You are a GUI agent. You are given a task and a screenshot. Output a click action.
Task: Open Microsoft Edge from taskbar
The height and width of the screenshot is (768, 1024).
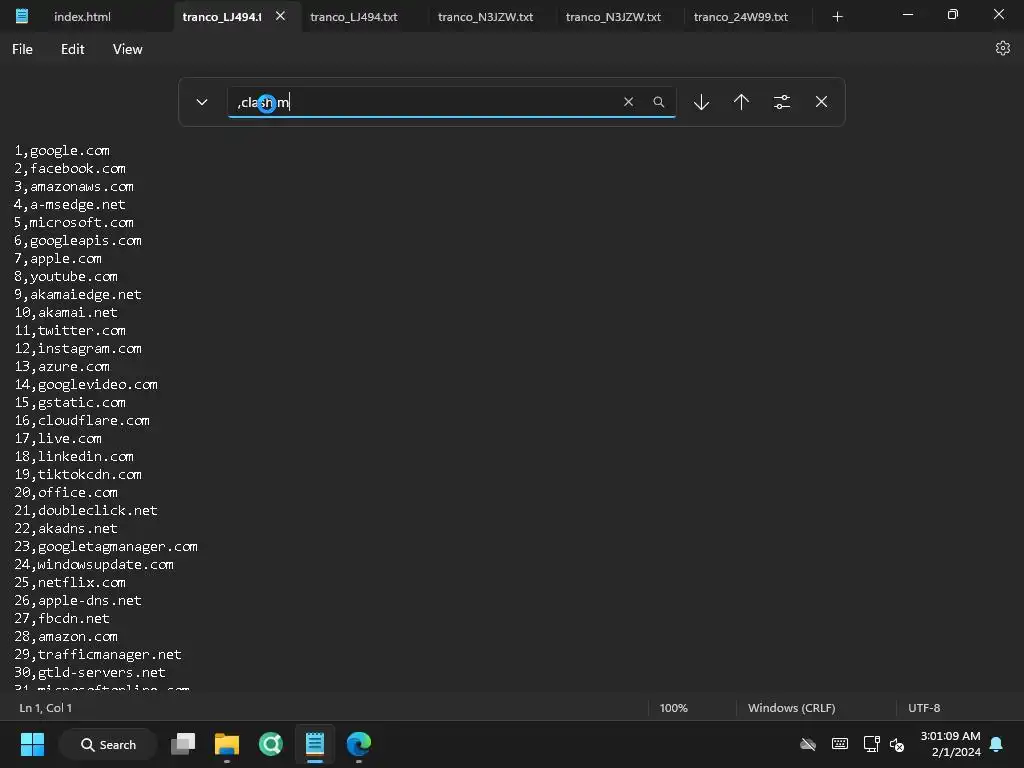point(359,744)
